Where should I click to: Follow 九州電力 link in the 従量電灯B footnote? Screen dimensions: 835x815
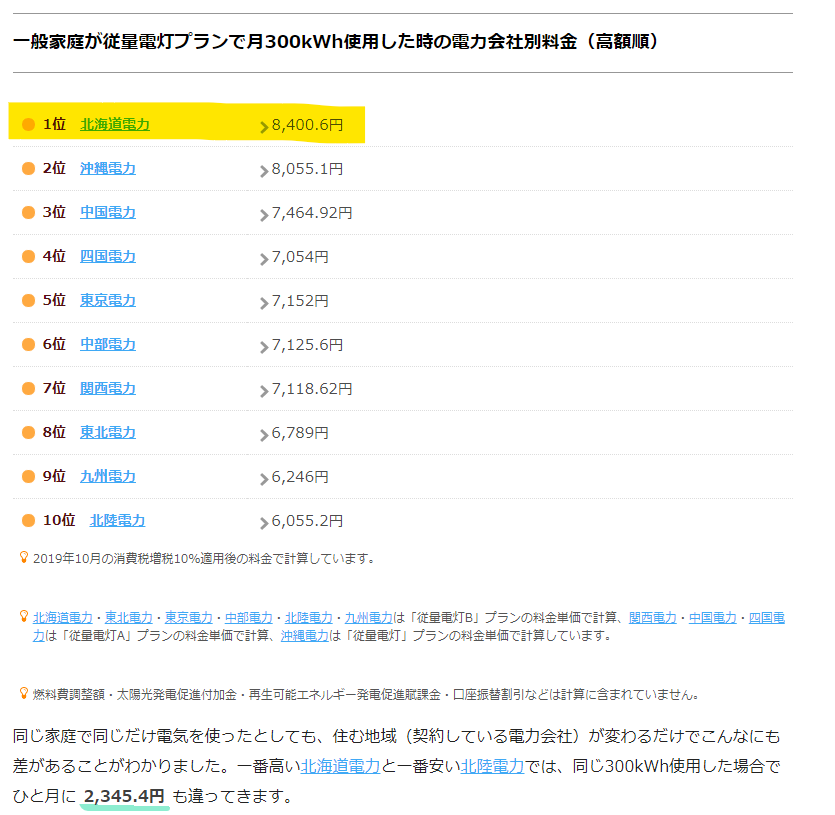pos(369,617)
